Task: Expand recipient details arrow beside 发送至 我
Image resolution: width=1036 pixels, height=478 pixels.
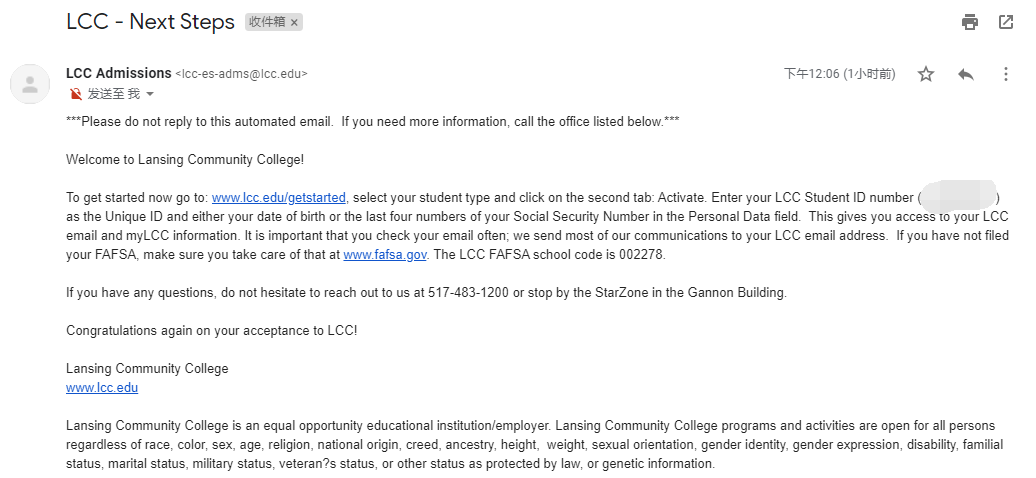Action: click(x=150, y=94)
